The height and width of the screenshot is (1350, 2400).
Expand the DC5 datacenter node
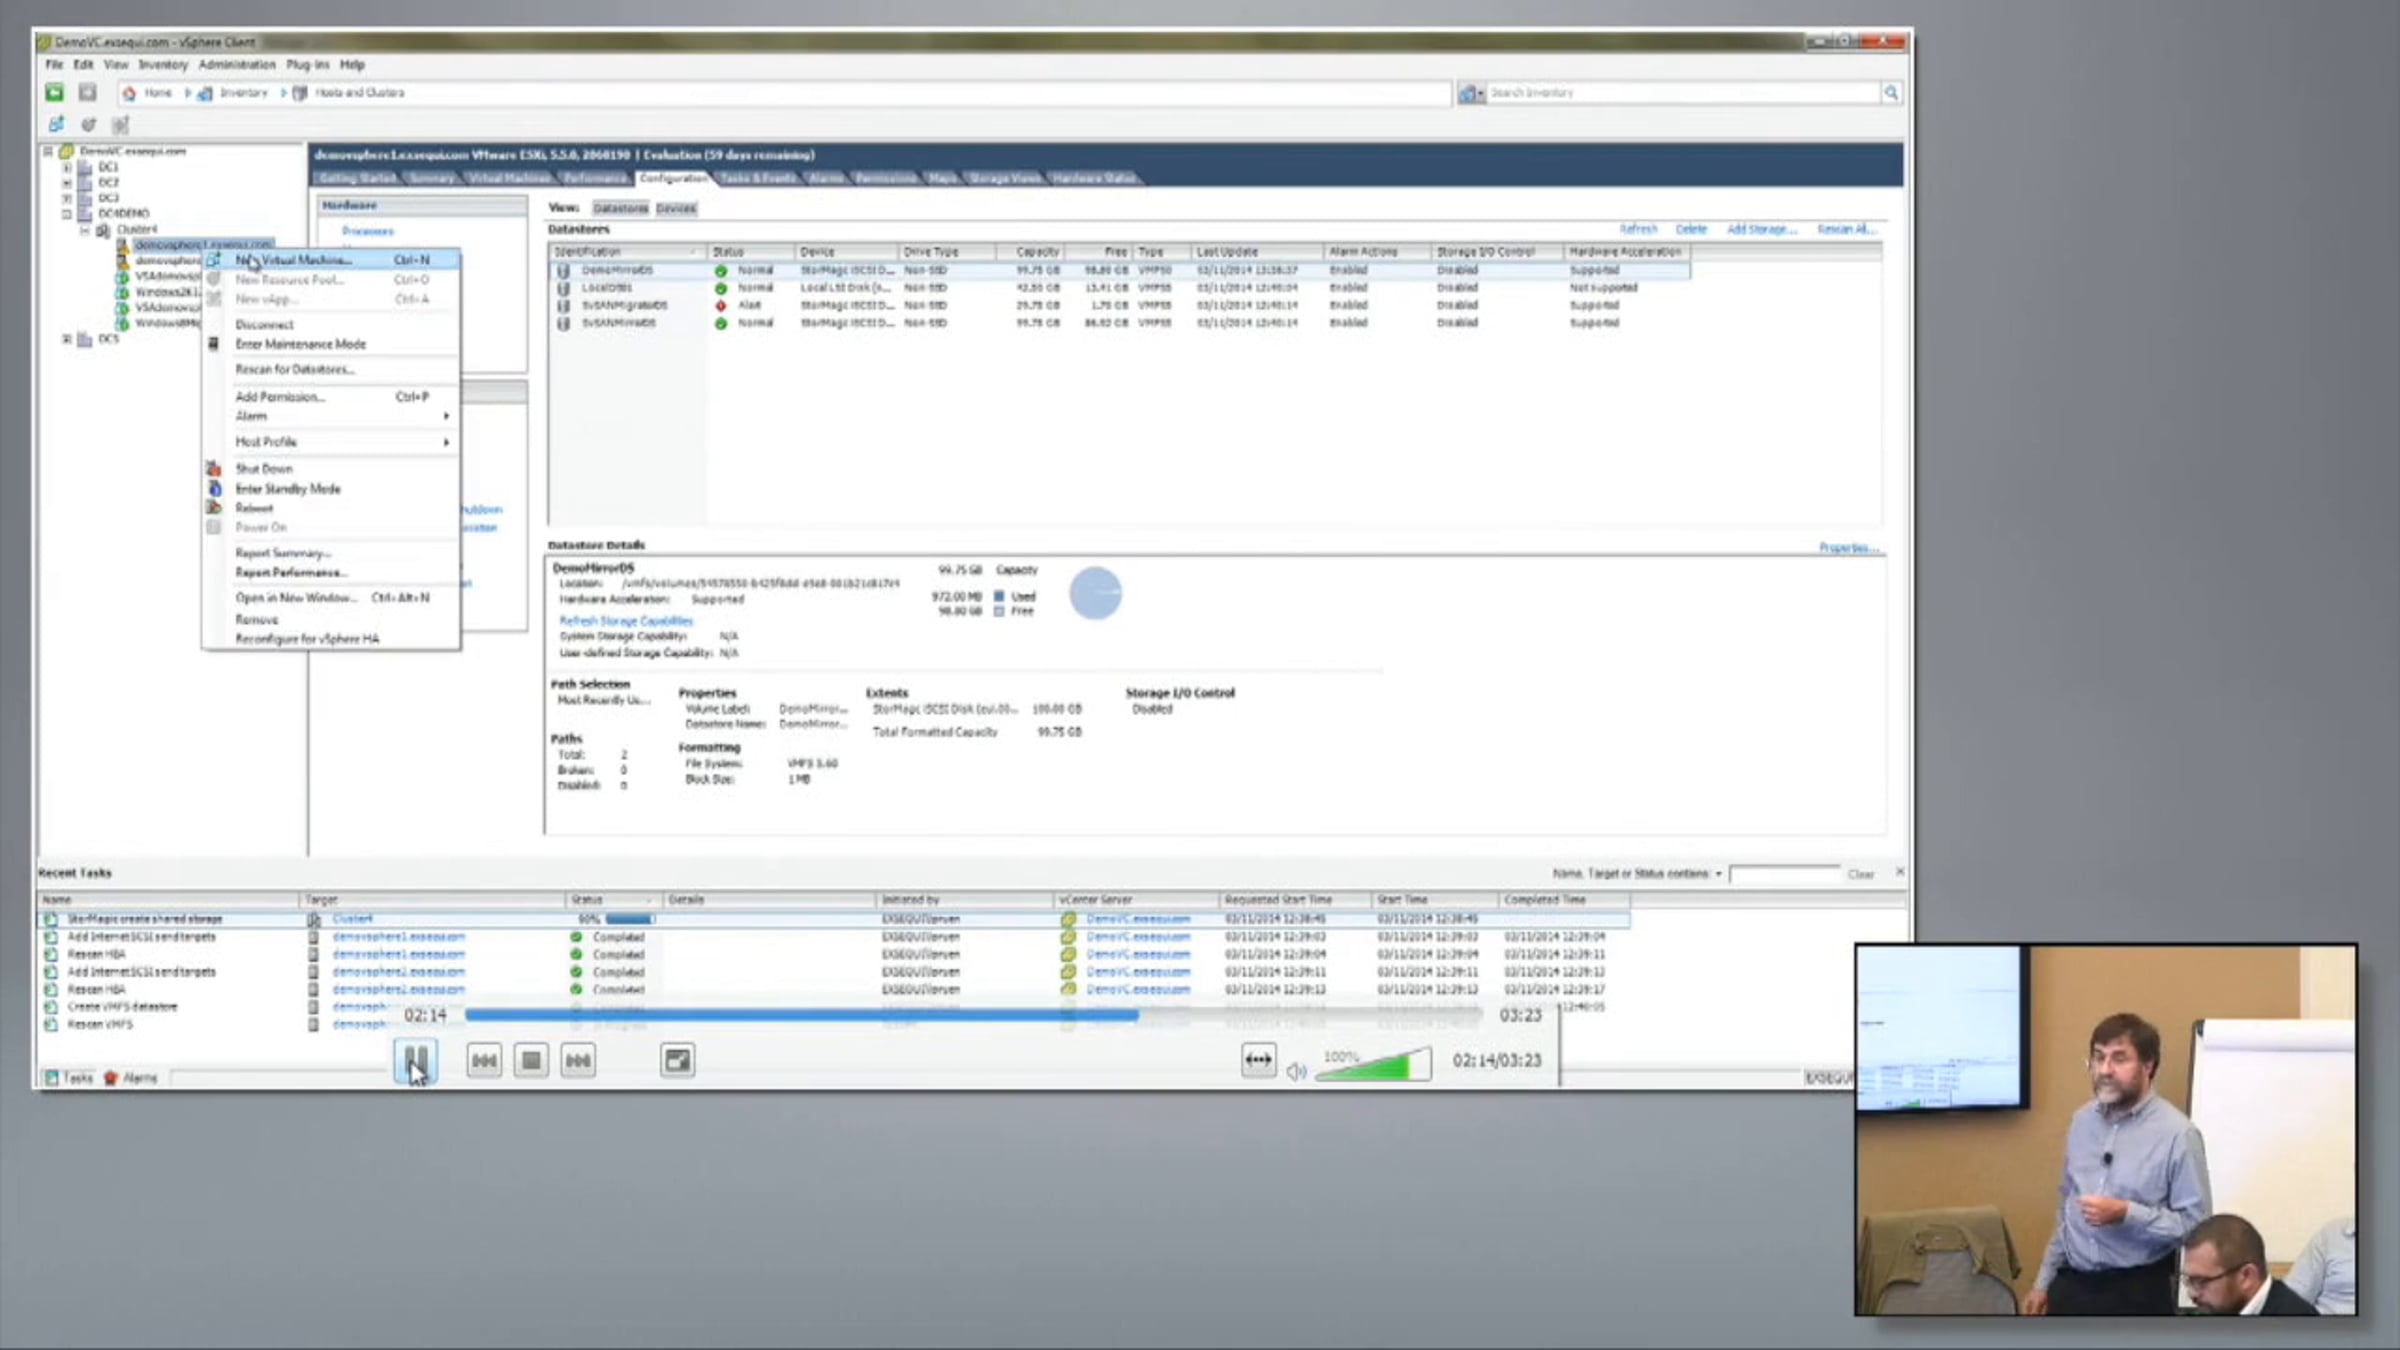67,339
